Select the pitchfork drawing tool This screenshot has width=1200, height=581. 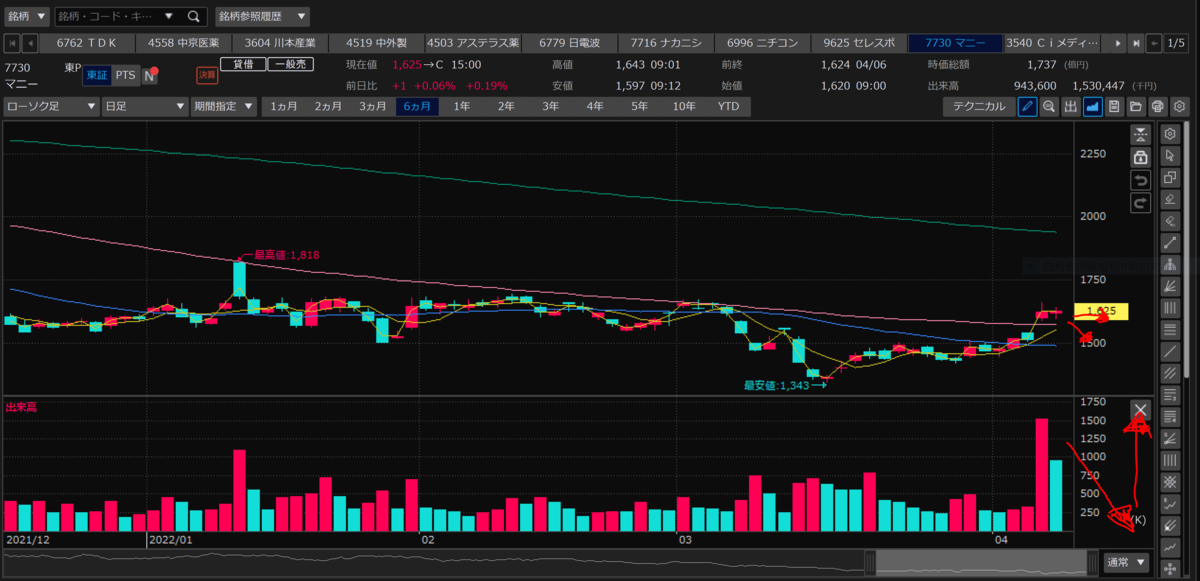click(1170, 265)
